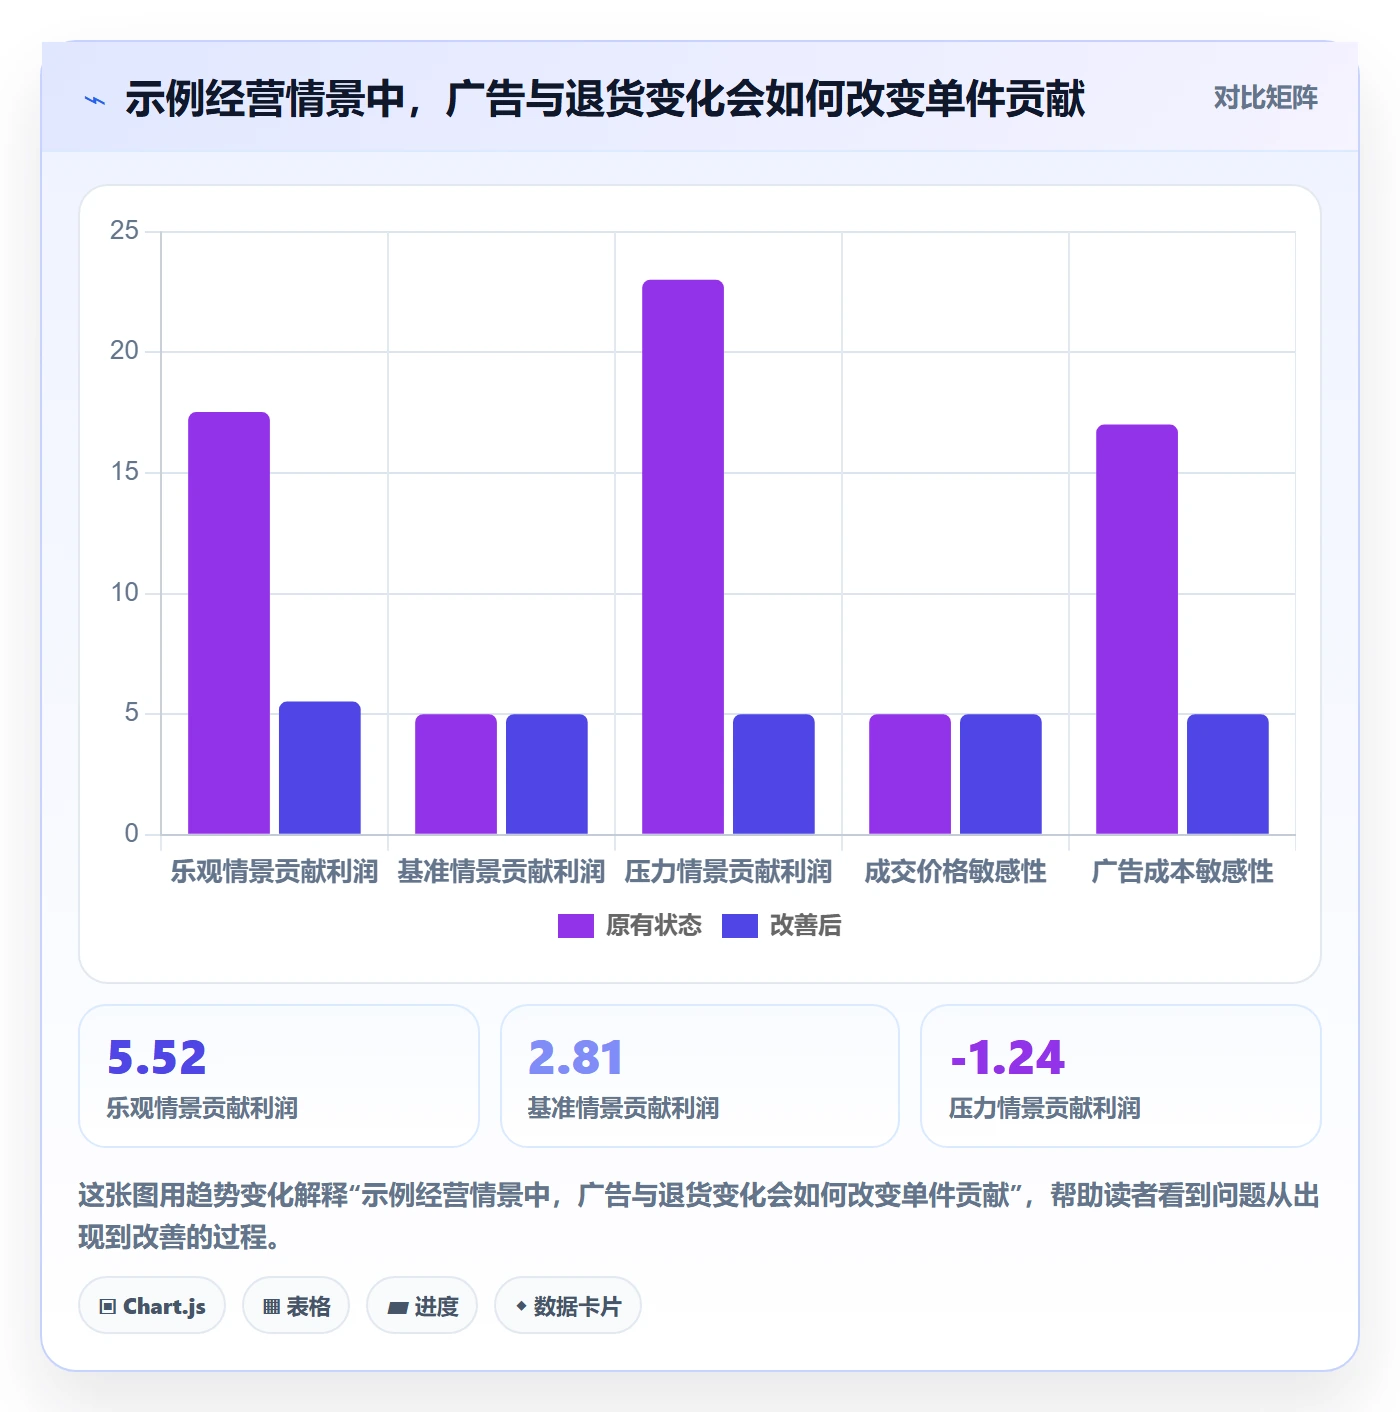1400x1412 pixels.
Task: Click the y-axis value 15
Action: click(x=124, y=472)
